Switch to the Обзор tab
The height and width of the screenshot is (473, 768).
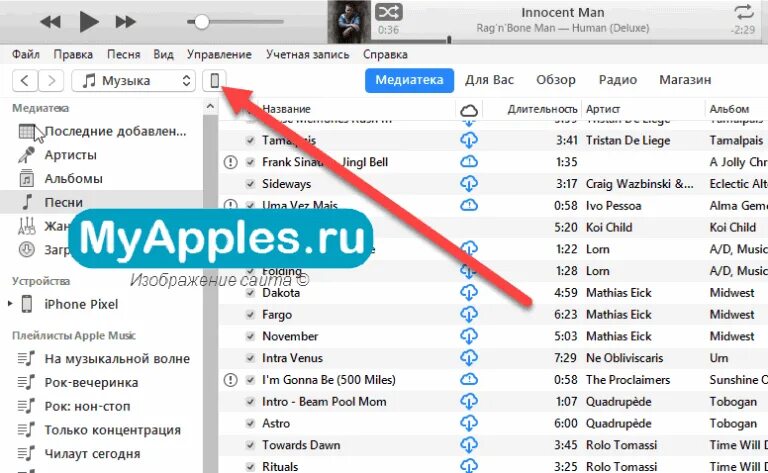[x=555, y=80]
